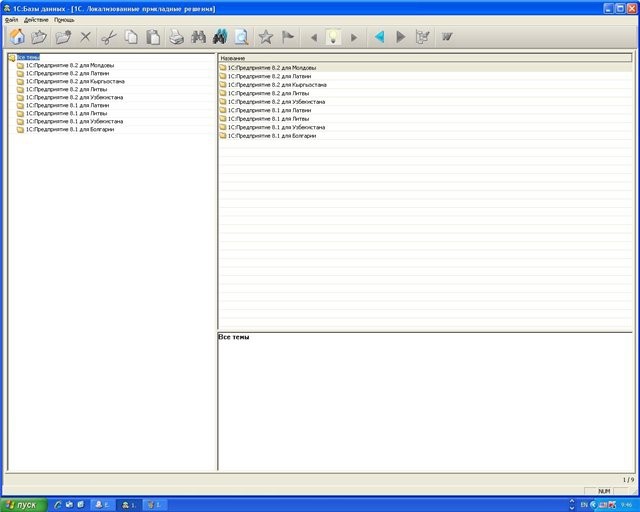This screenshot has height=512, width=640.
Task: Click the blue-black binoculars icon
Action: click(220, 37)
